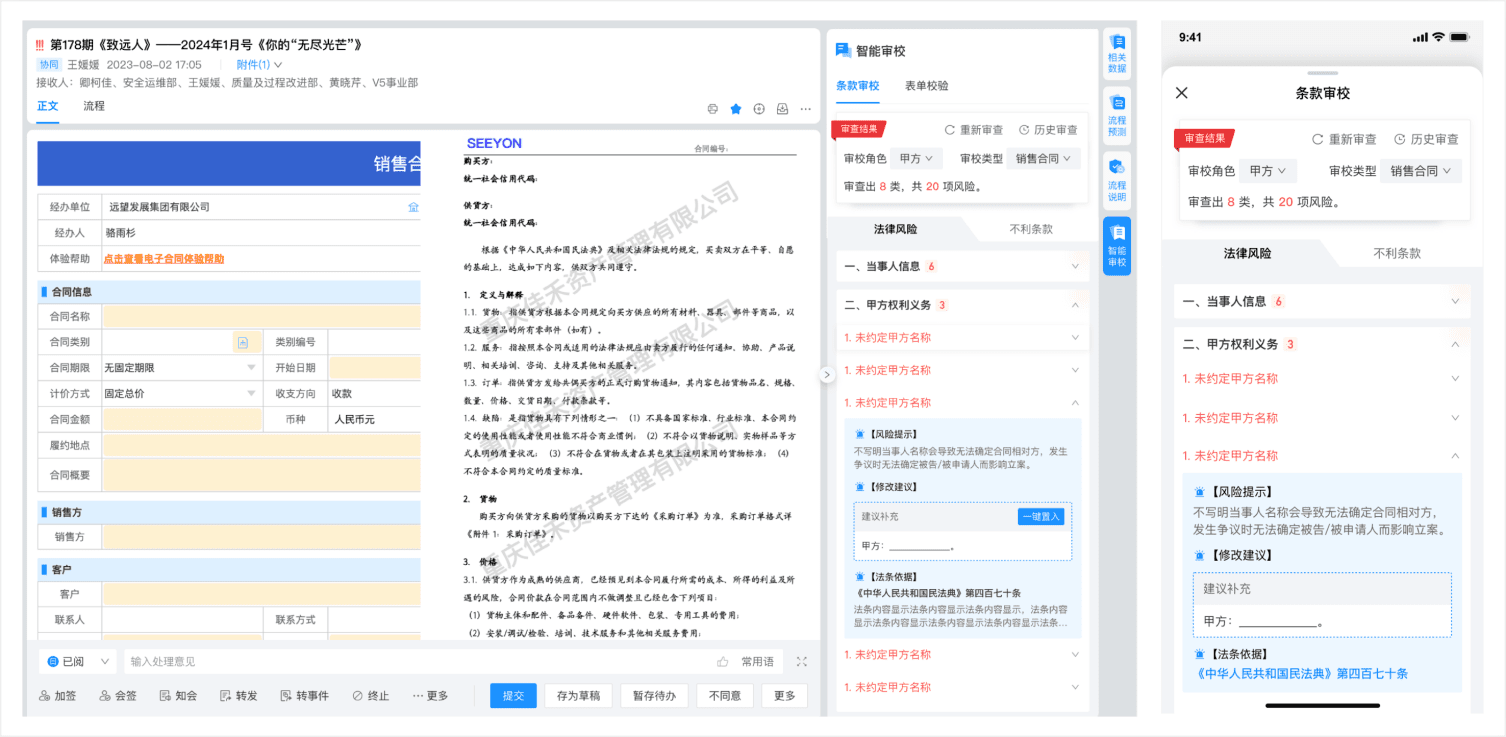1506x737 pixels.
Task: Open desktop 审校角色 甲方 dropdown
Action: [916, 158]
